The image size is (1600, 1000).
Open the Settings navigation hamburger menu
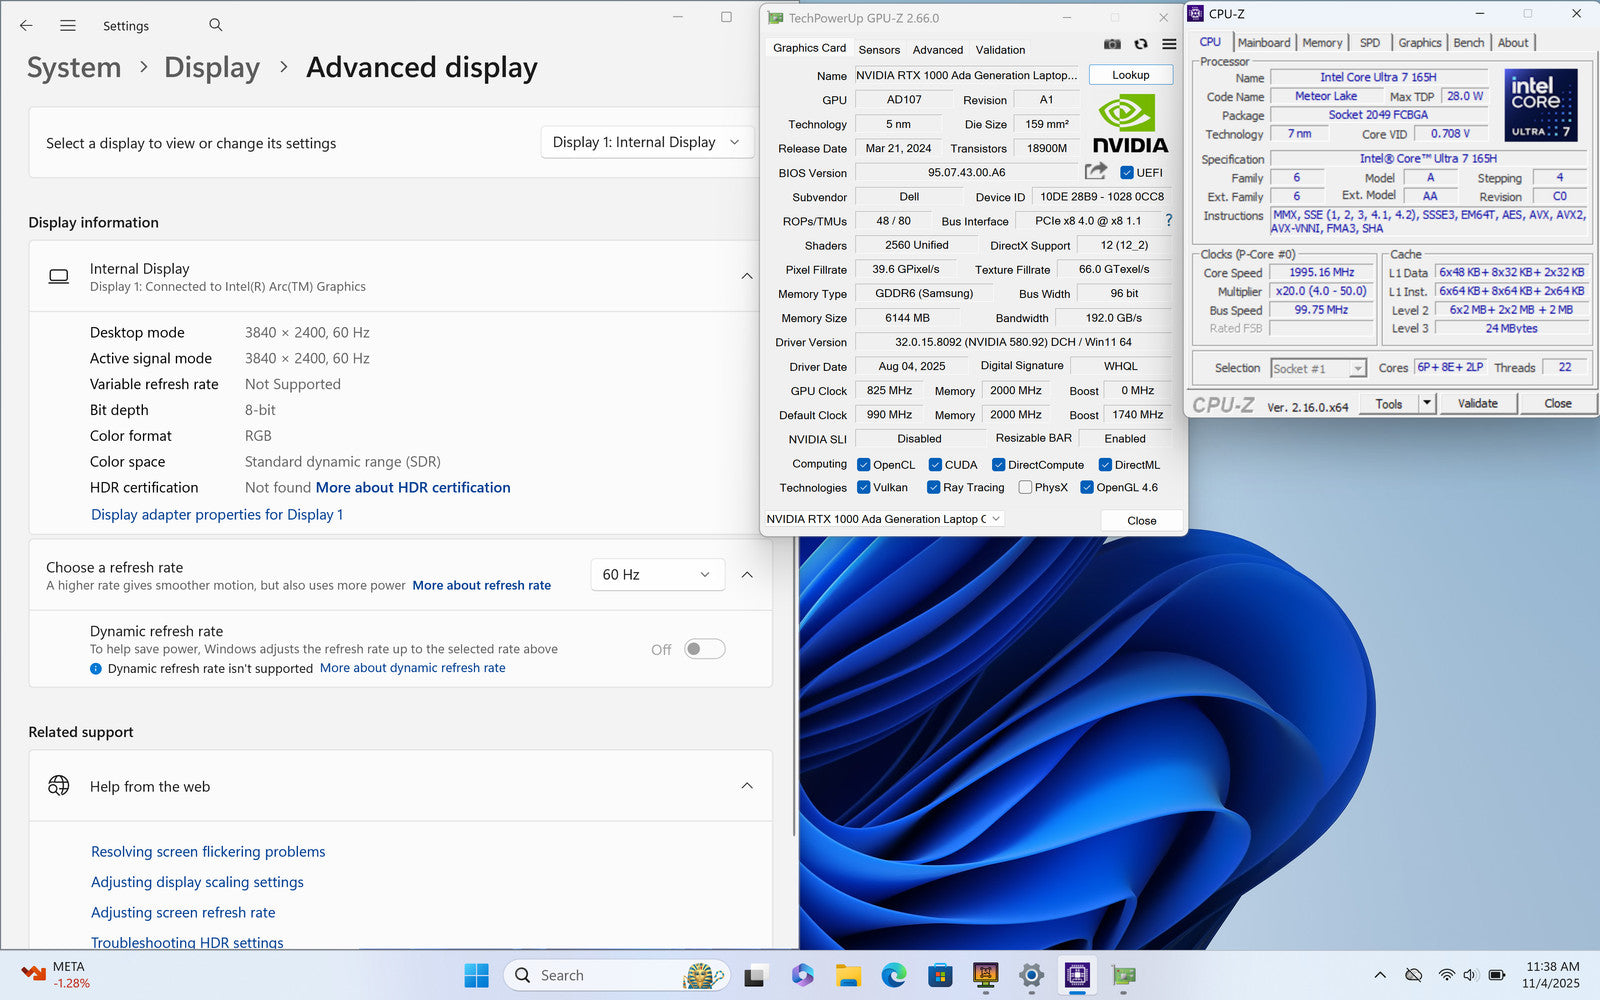68,25
